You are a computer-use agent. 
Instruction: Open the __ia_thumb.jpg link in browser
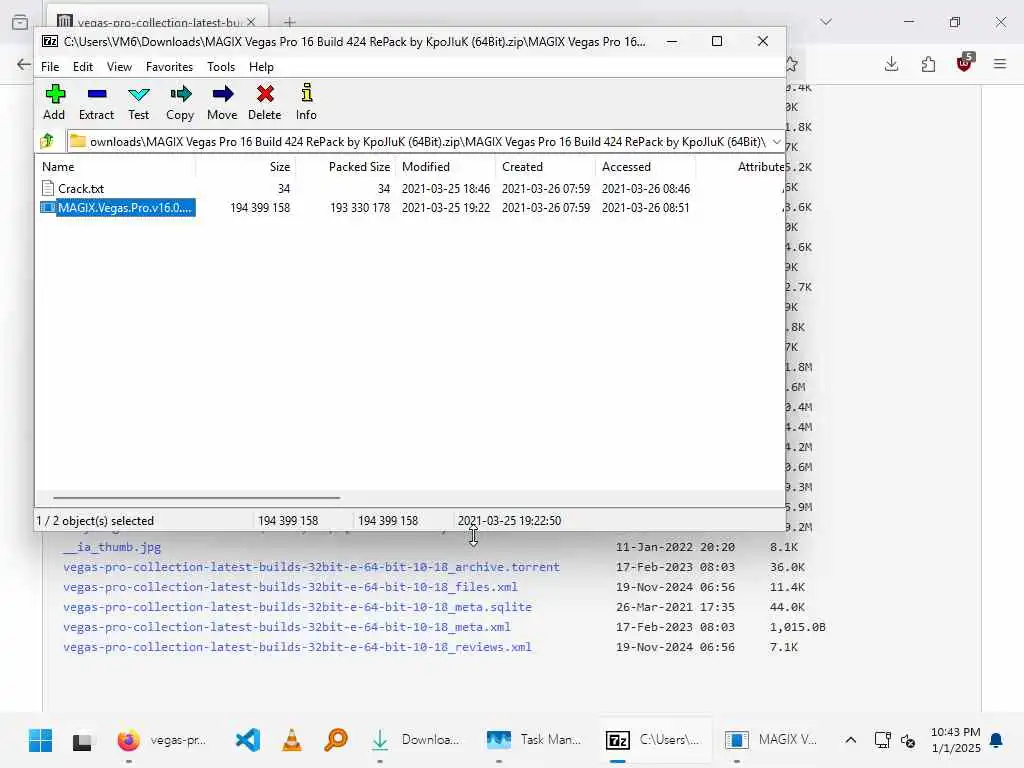(112, 547)
